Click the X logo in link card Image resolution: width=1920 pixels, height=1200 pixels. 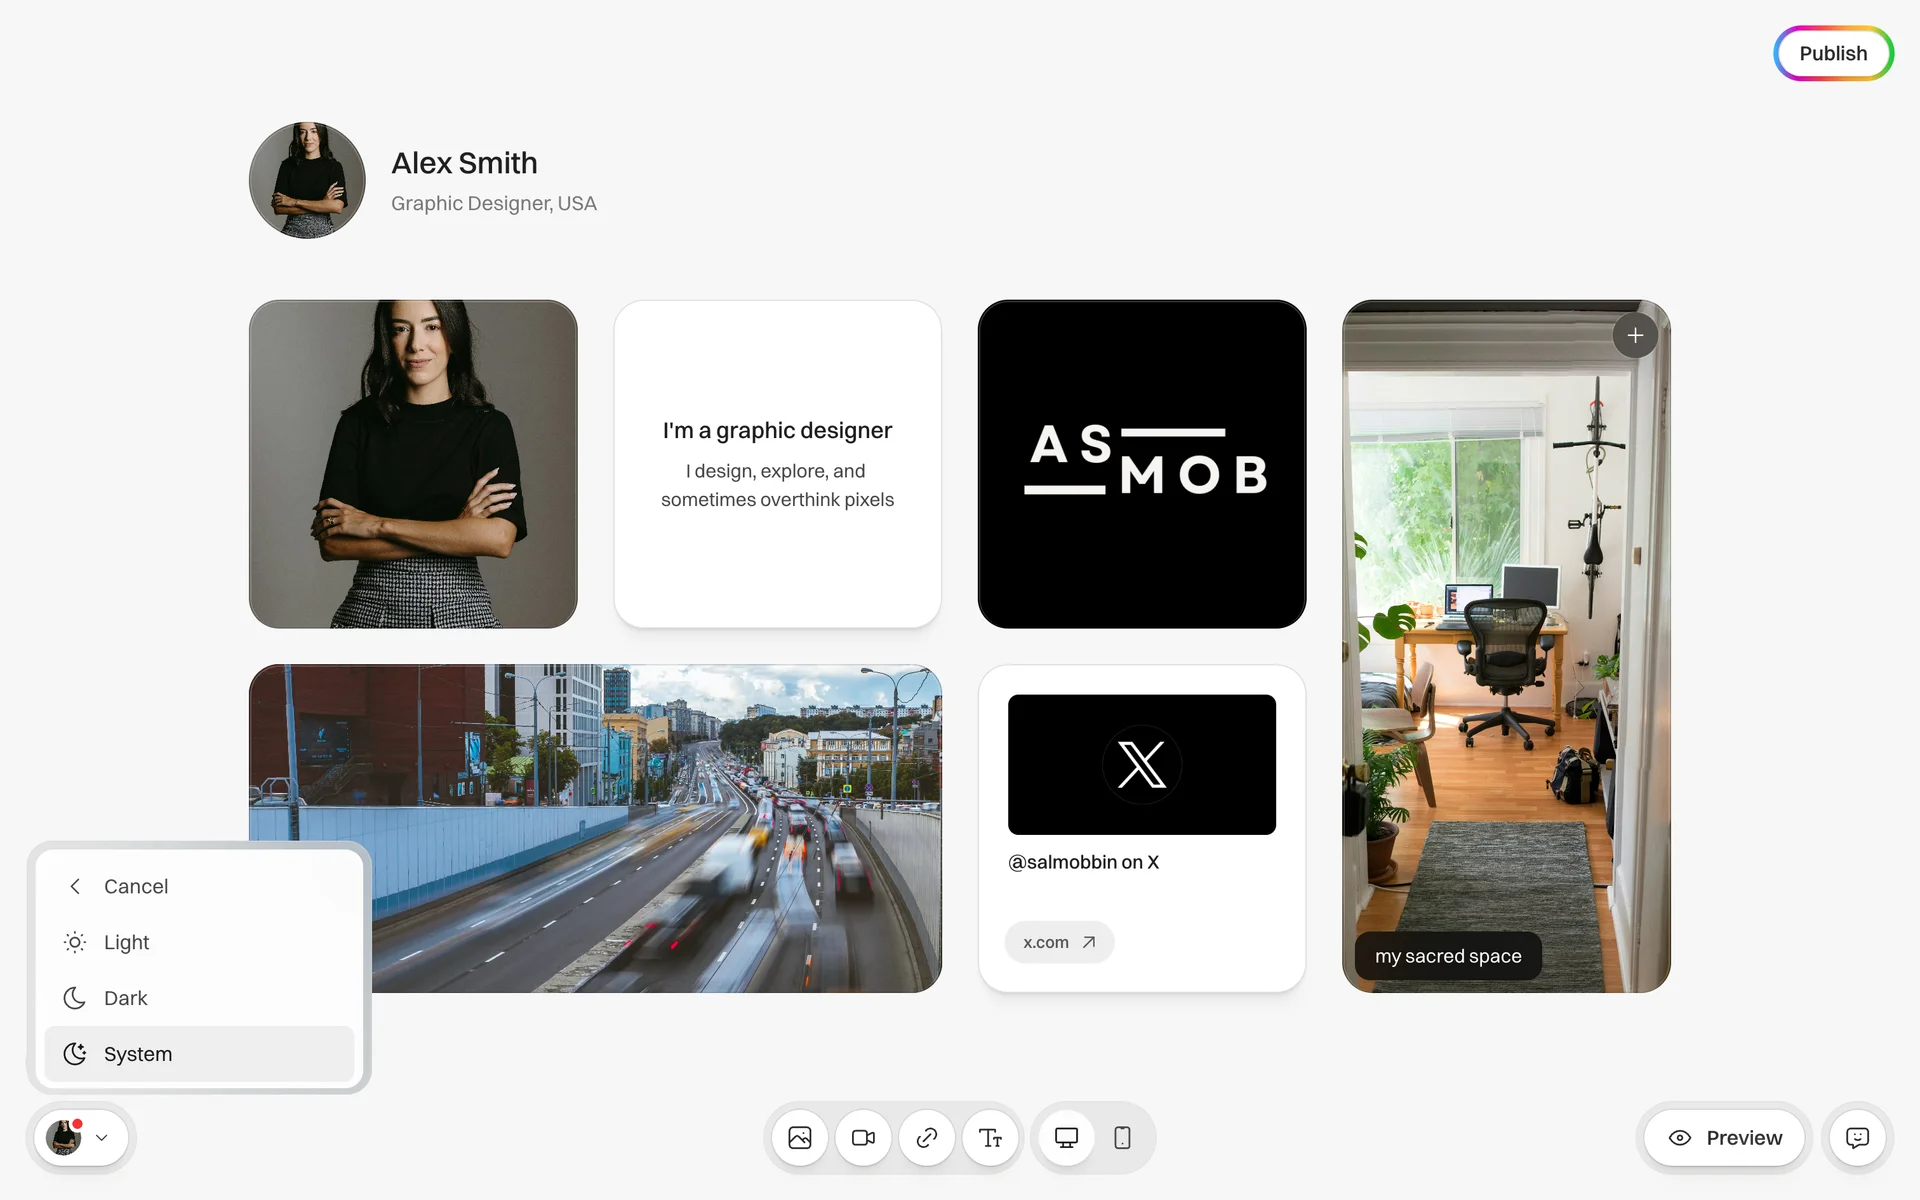(1141, 765)
